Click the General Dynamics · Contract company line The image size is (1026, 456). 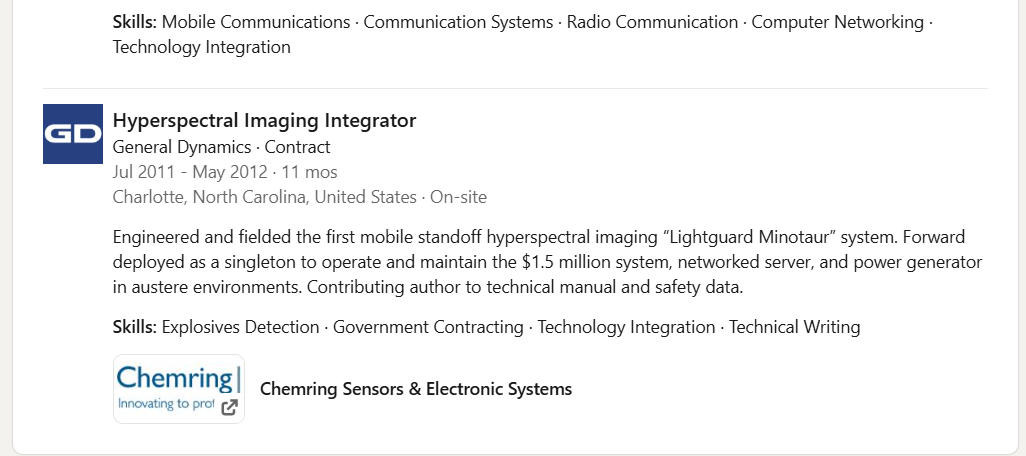[221, 147]
